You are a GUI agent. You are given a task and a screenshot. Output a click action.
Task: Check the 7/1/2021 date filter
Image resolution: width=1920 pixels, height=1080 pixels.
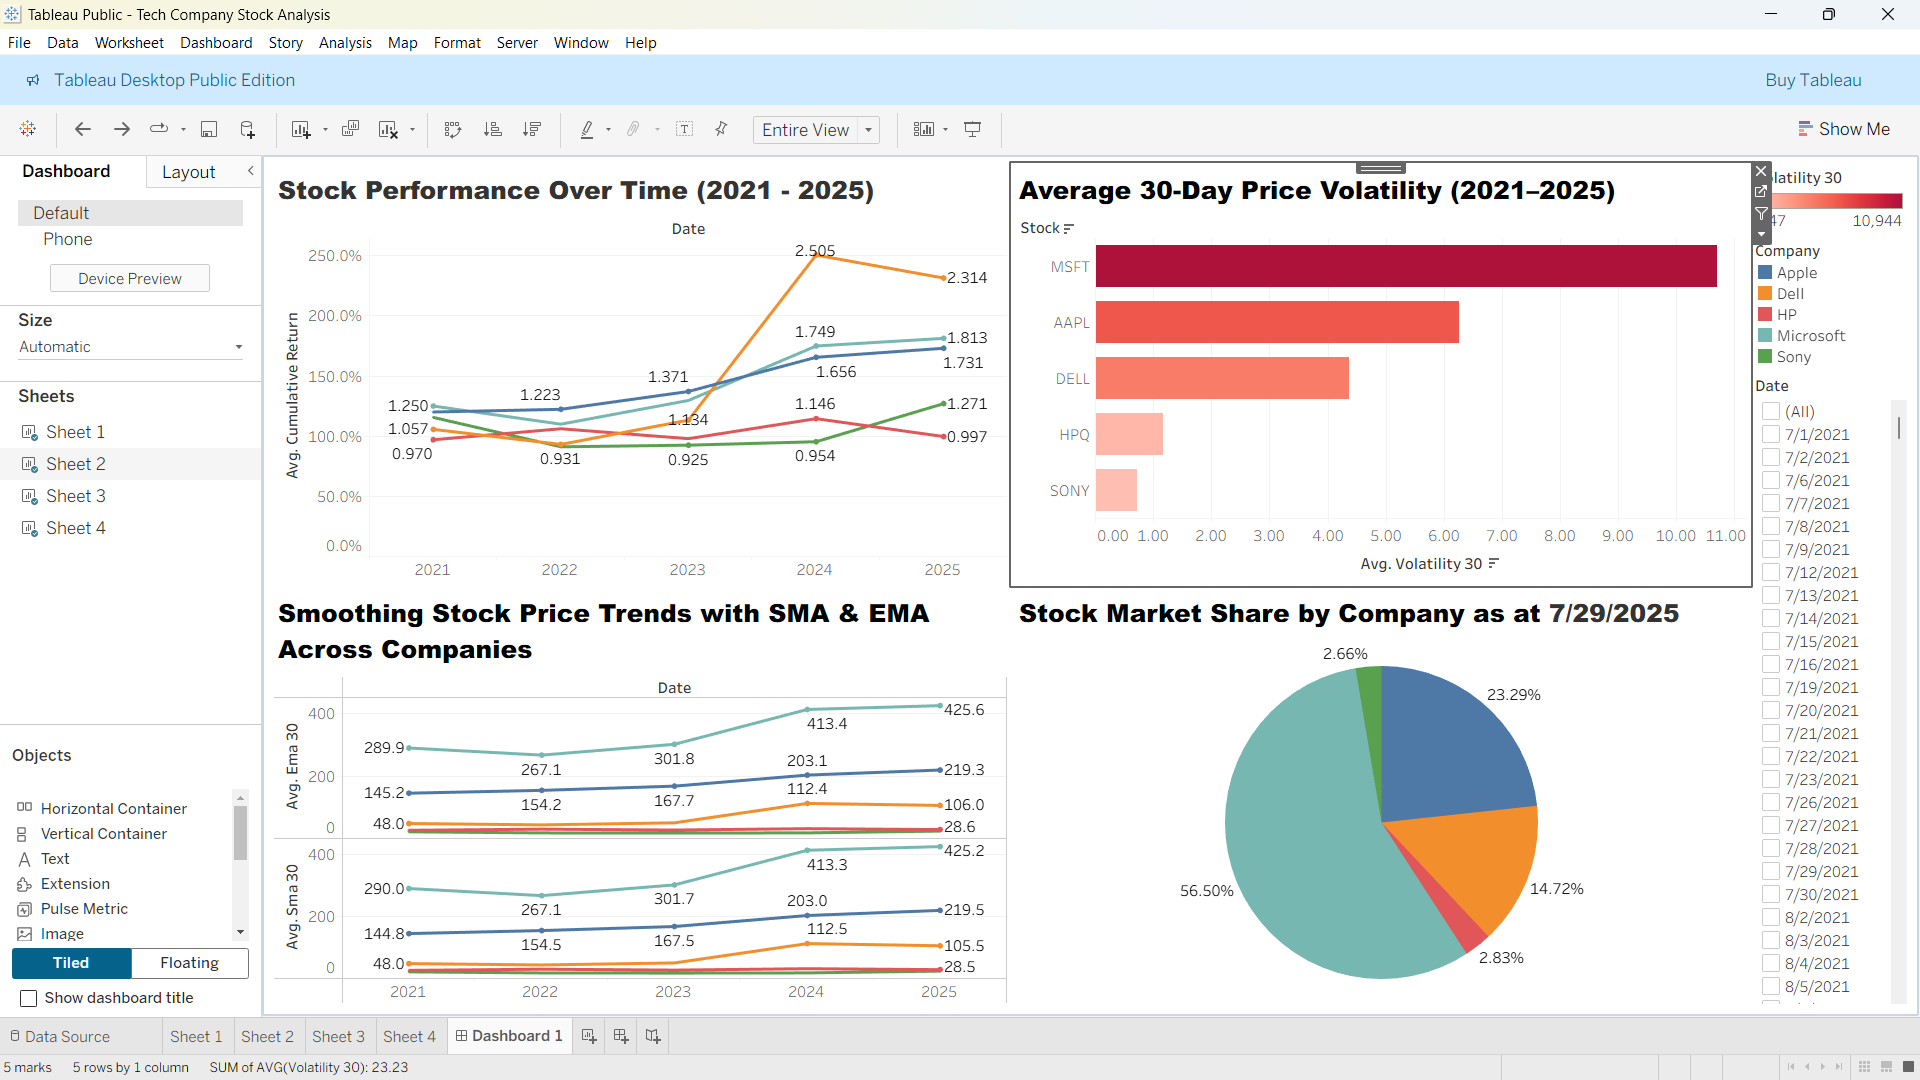pos(1771,434)
